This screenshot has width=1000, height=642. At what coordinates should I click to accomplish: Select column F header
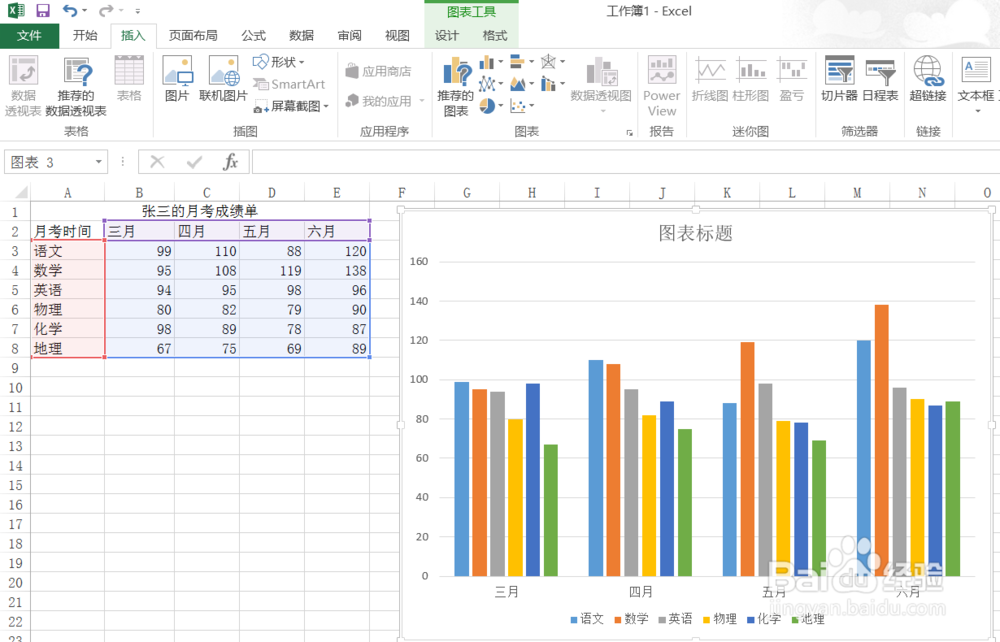coord(402,193)
